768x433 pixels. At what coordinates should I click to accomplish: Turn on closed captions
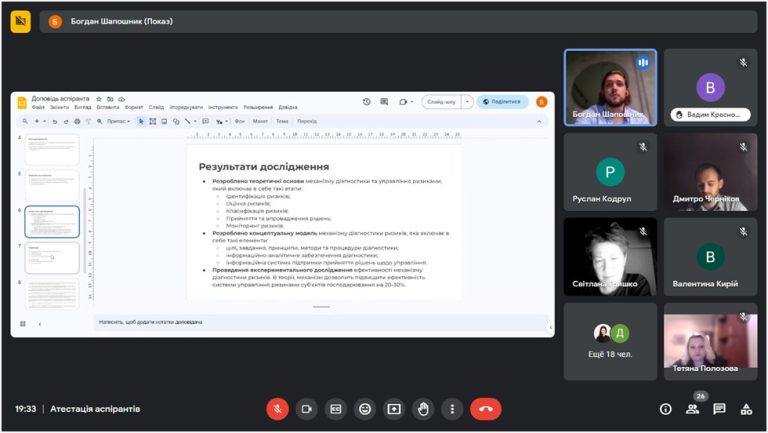[x=336, y=409]
